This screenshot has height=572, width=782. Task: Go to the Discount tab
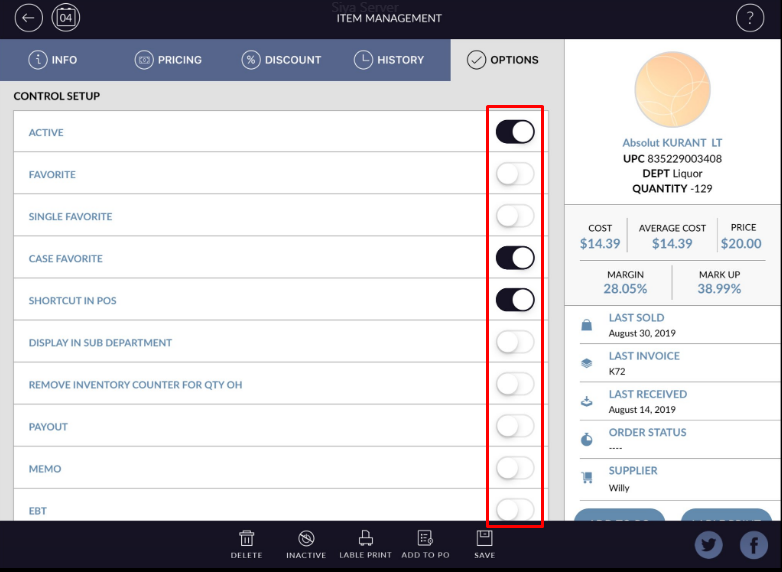point(281,60)
